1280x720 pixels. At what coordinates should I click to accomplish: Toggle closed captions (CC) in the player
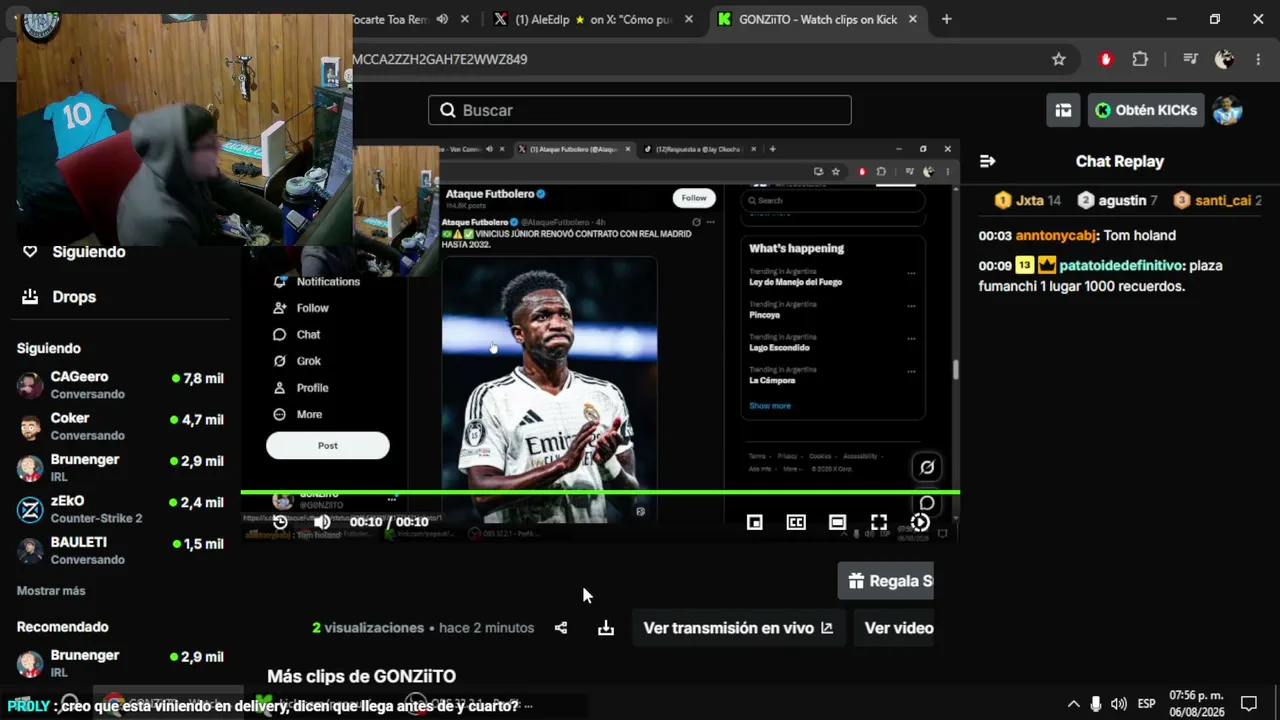click(796, 522)
